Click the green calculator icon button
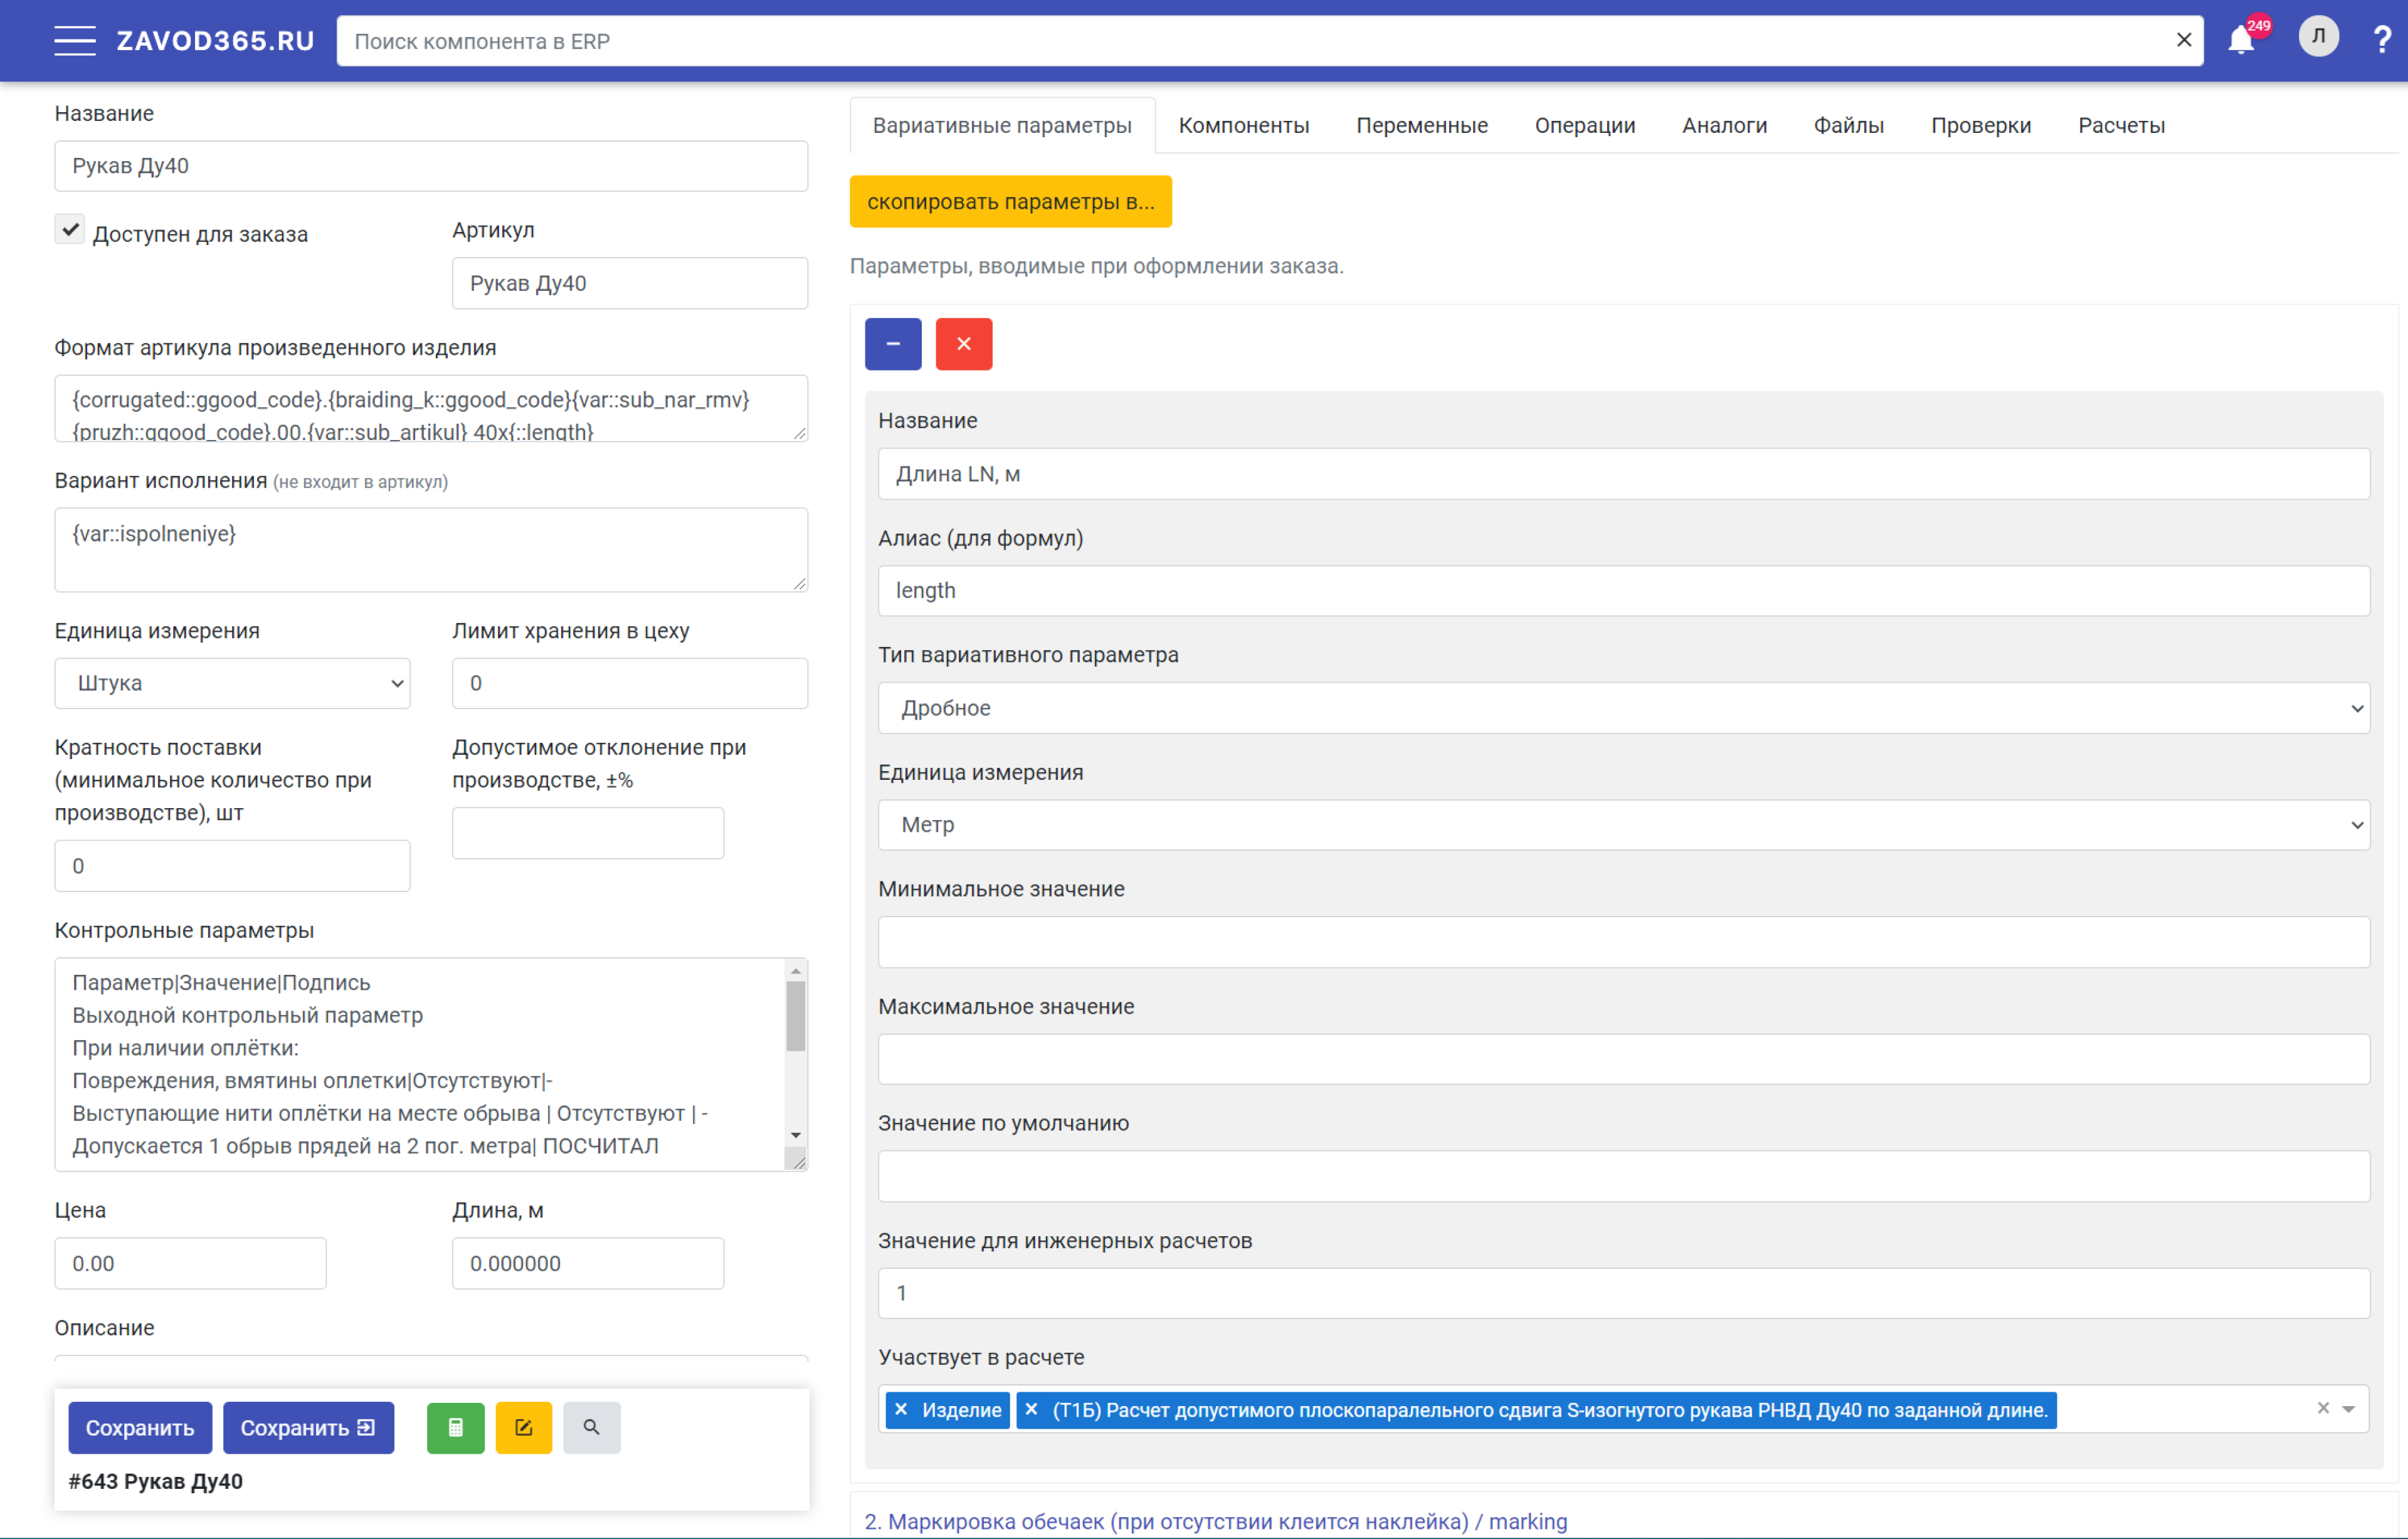This screenshot has width=2408, height=1539. 455,1427
